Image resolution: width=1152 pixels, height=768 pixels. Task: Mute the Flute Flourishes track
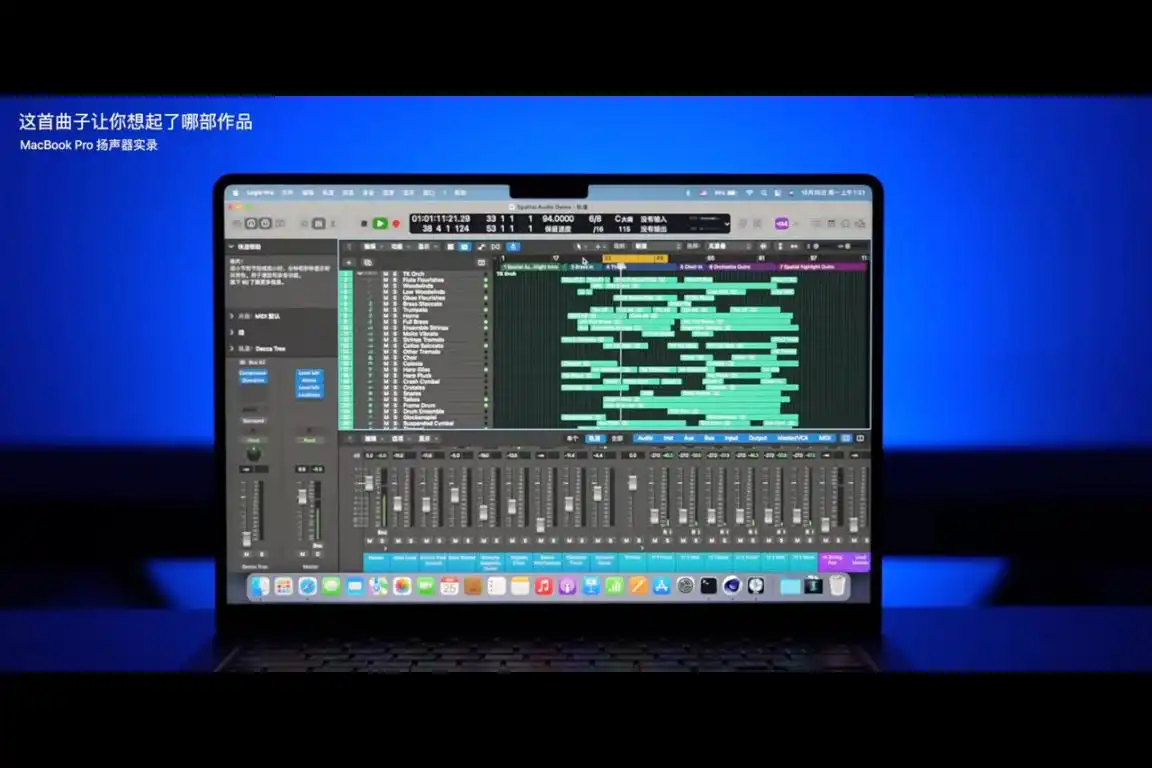[386, 280]
